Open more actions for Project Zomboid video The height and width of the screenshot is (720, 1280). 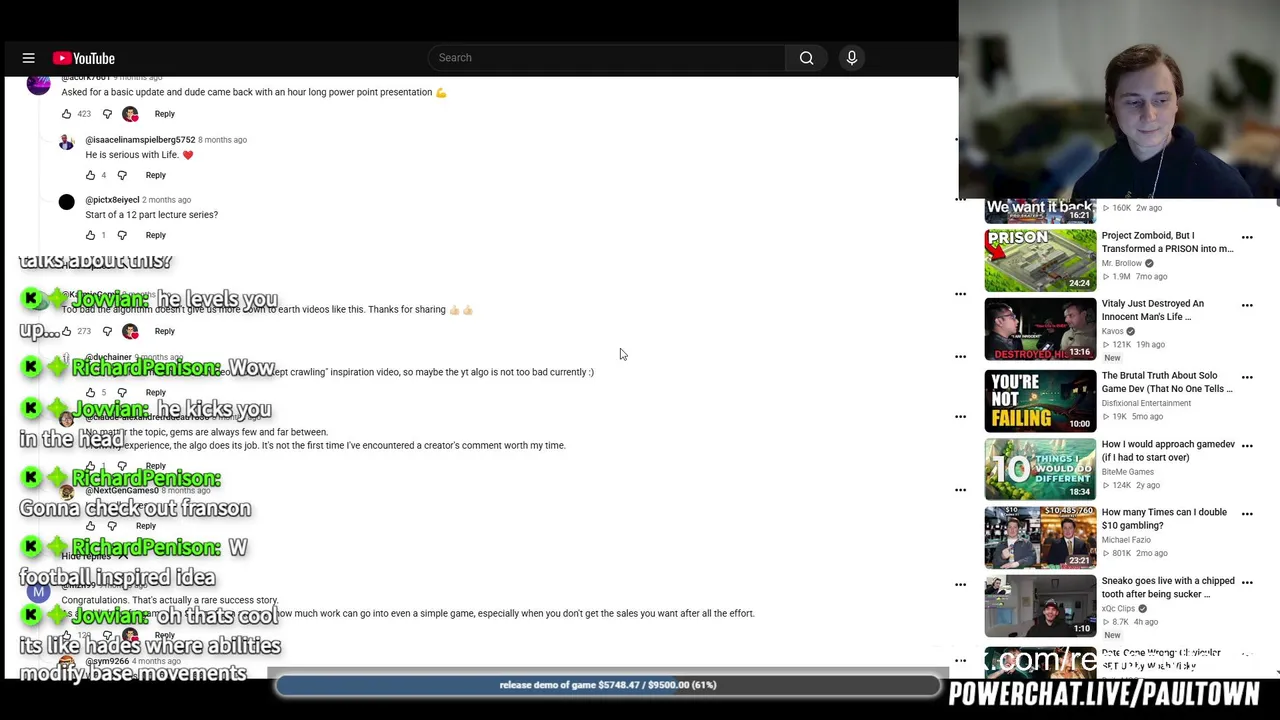click(x=1247, y=237)
